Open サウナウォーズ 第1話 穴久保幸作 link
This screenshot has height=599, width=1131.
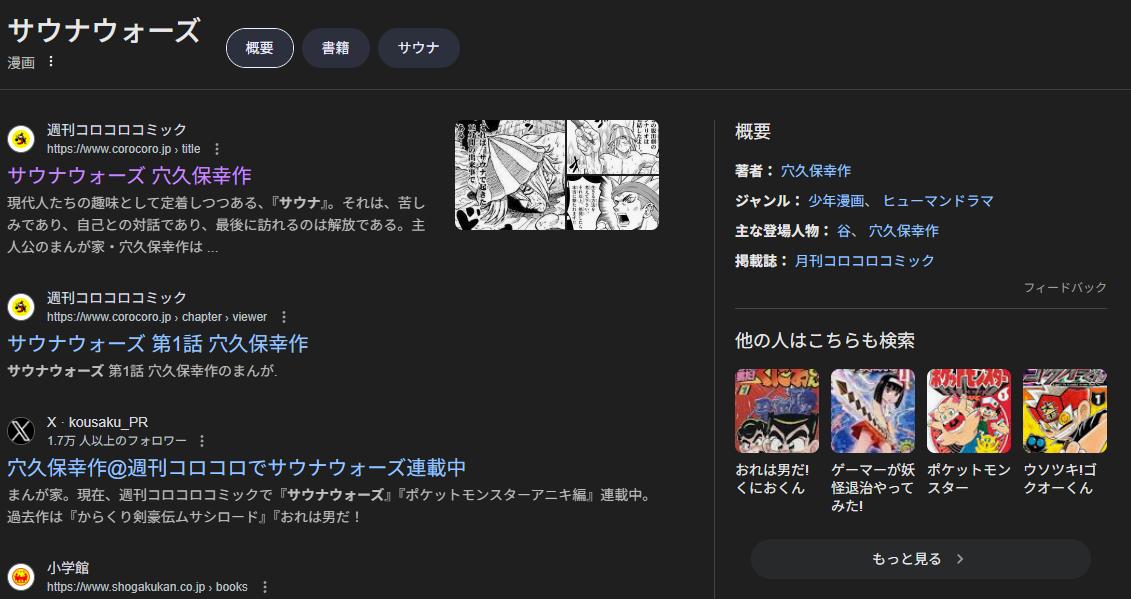pos(158,344)
